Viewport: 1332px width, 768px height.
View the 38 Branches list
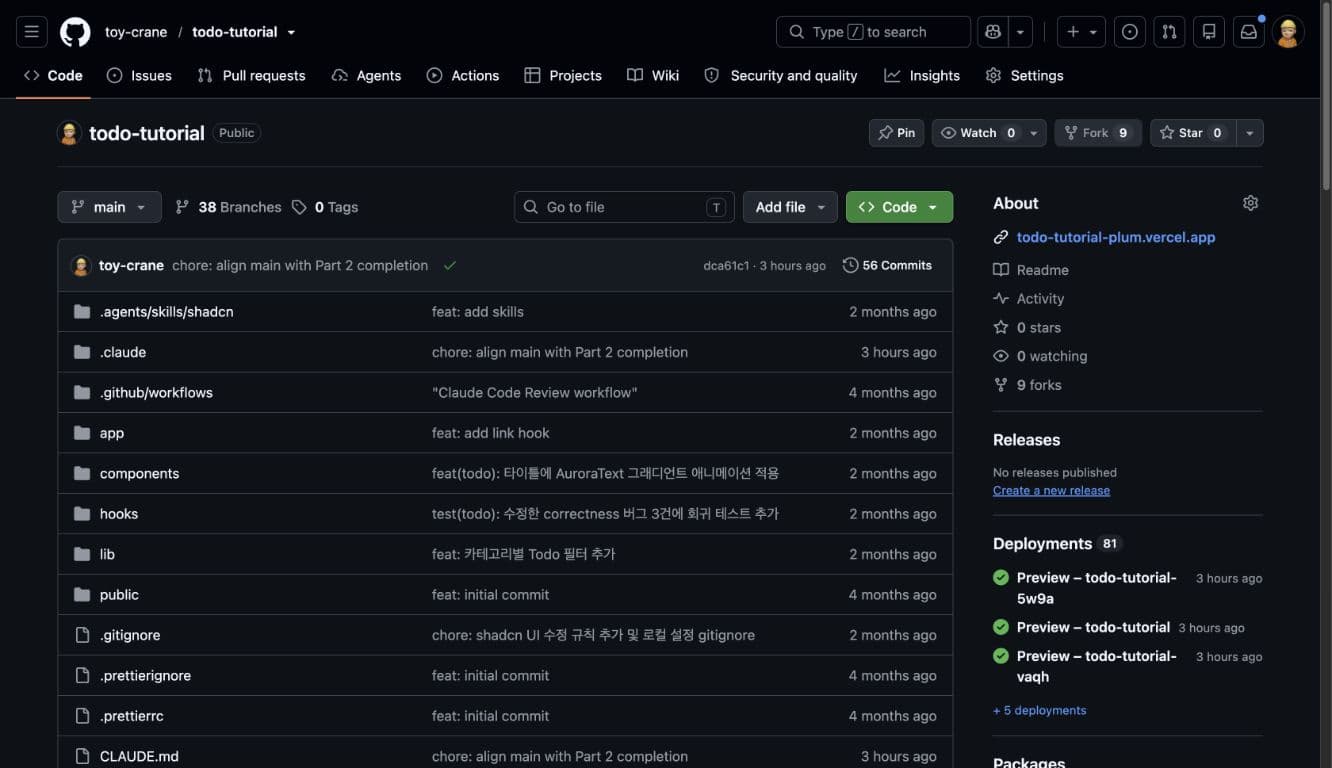pos(228,207)
